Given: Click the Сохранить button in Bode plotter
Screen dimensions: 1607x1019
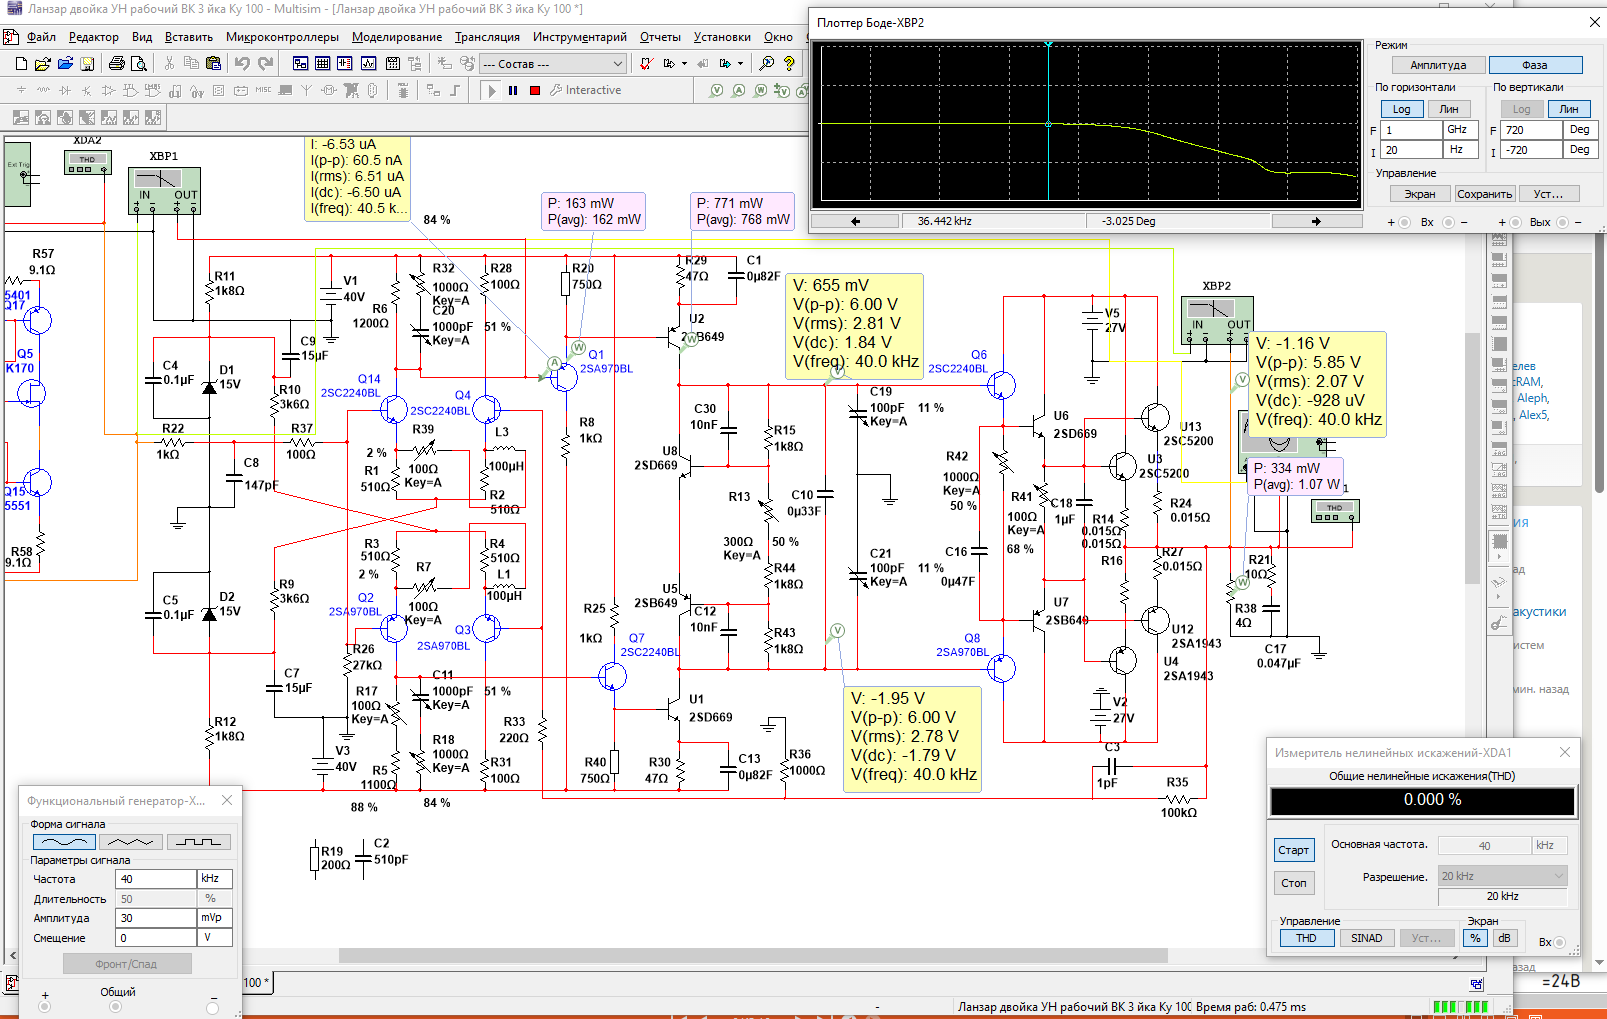Looking at the screenshot, I should (x=1484, y=194).
